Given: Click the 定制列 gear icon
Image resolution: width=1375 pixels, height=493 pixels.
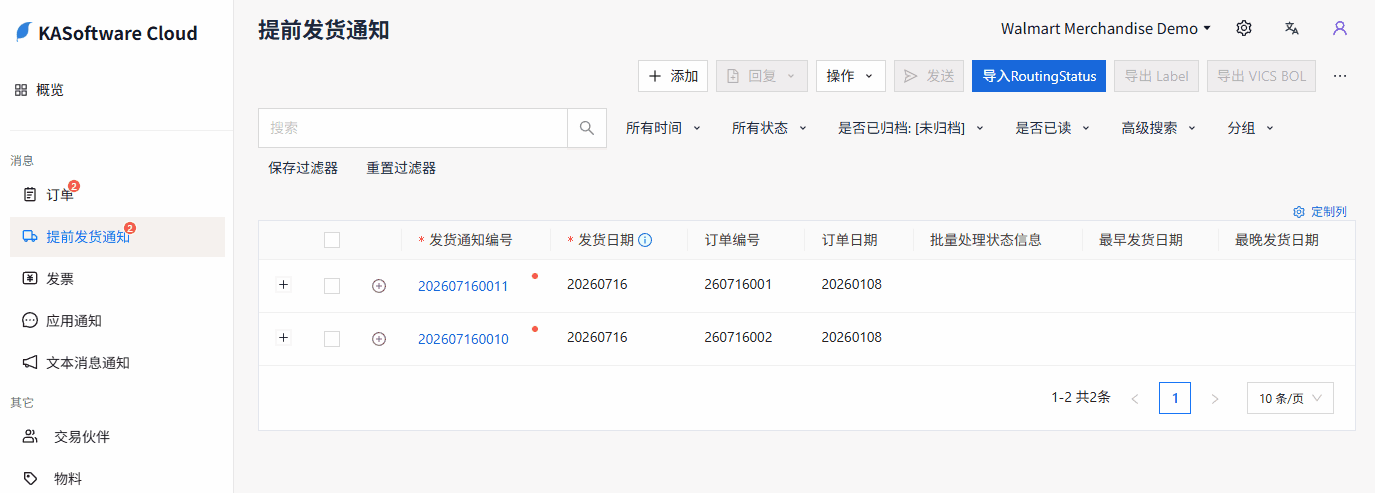Looking at the screenshot, I should [x=1299, y=212].
